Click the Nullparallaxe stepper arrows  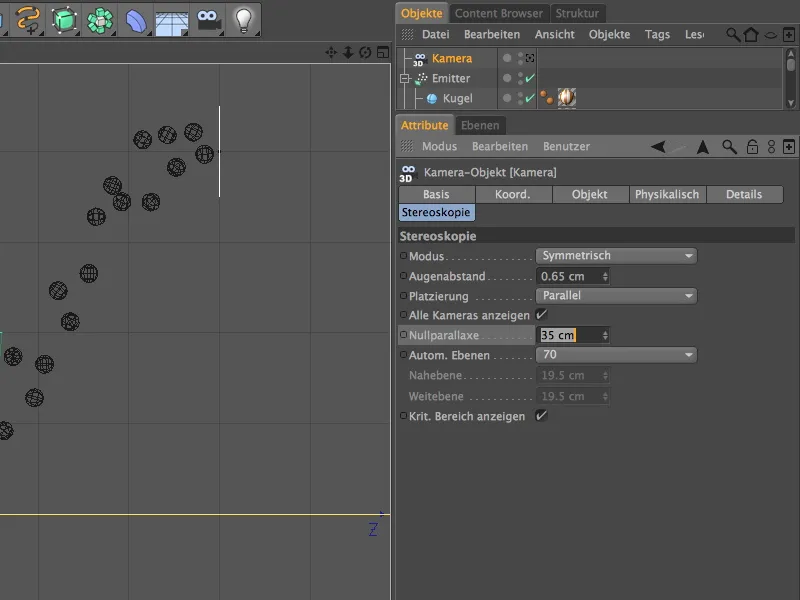tap(605, 335)
